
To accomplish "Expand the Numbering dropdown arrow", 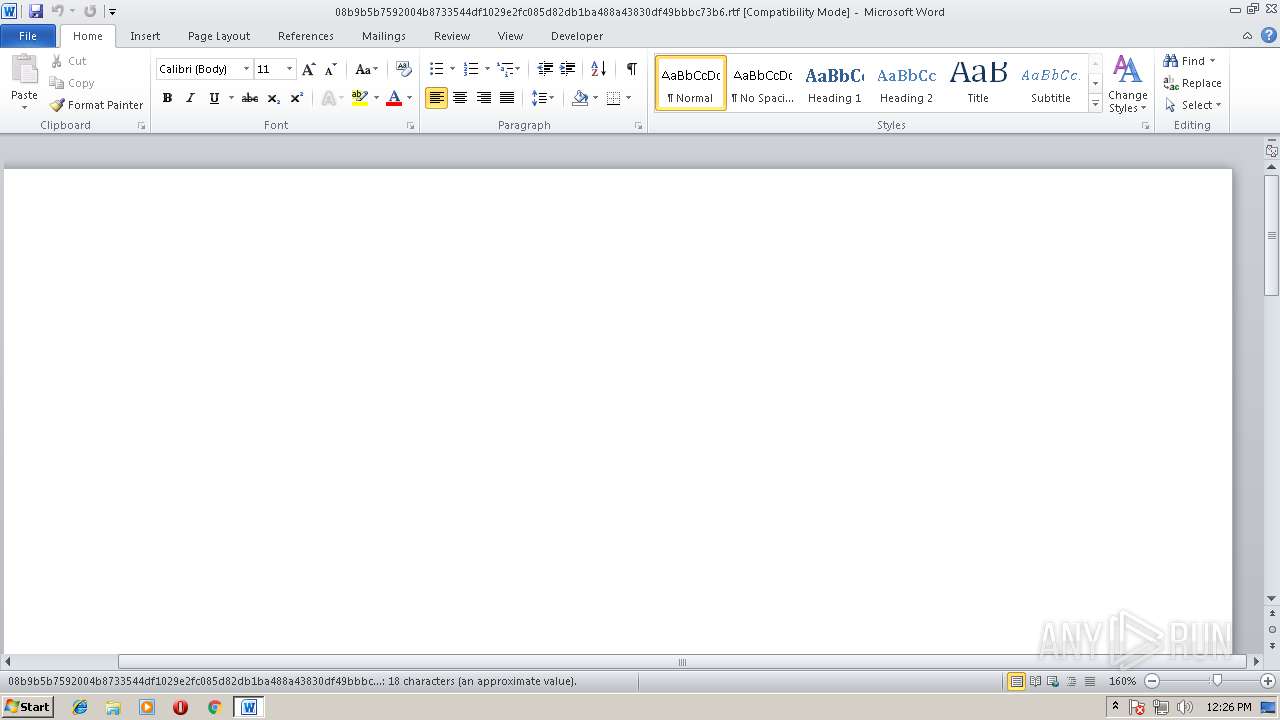I will pyautogui.click(x=487, y=69).
